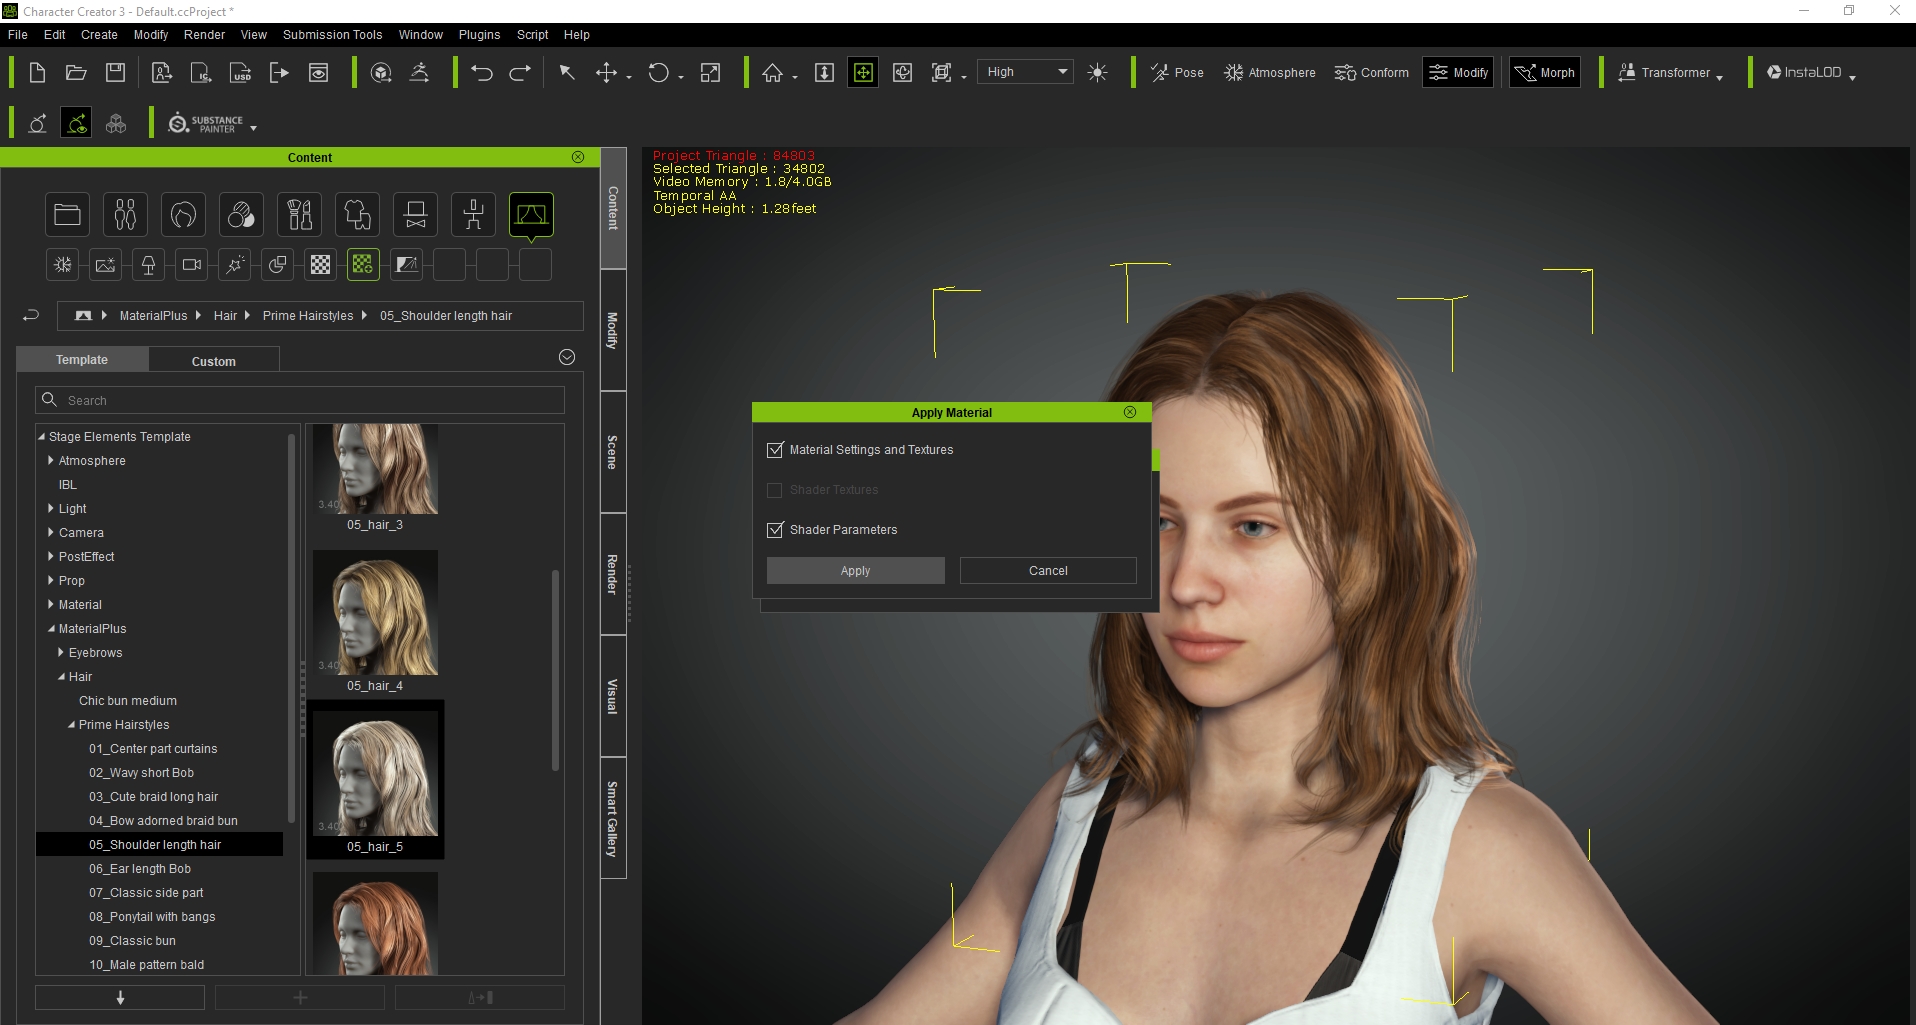The image size is (1916, 1025).
Task: Click the sun light toggle icon next to High
Action: coord(1097,72)
